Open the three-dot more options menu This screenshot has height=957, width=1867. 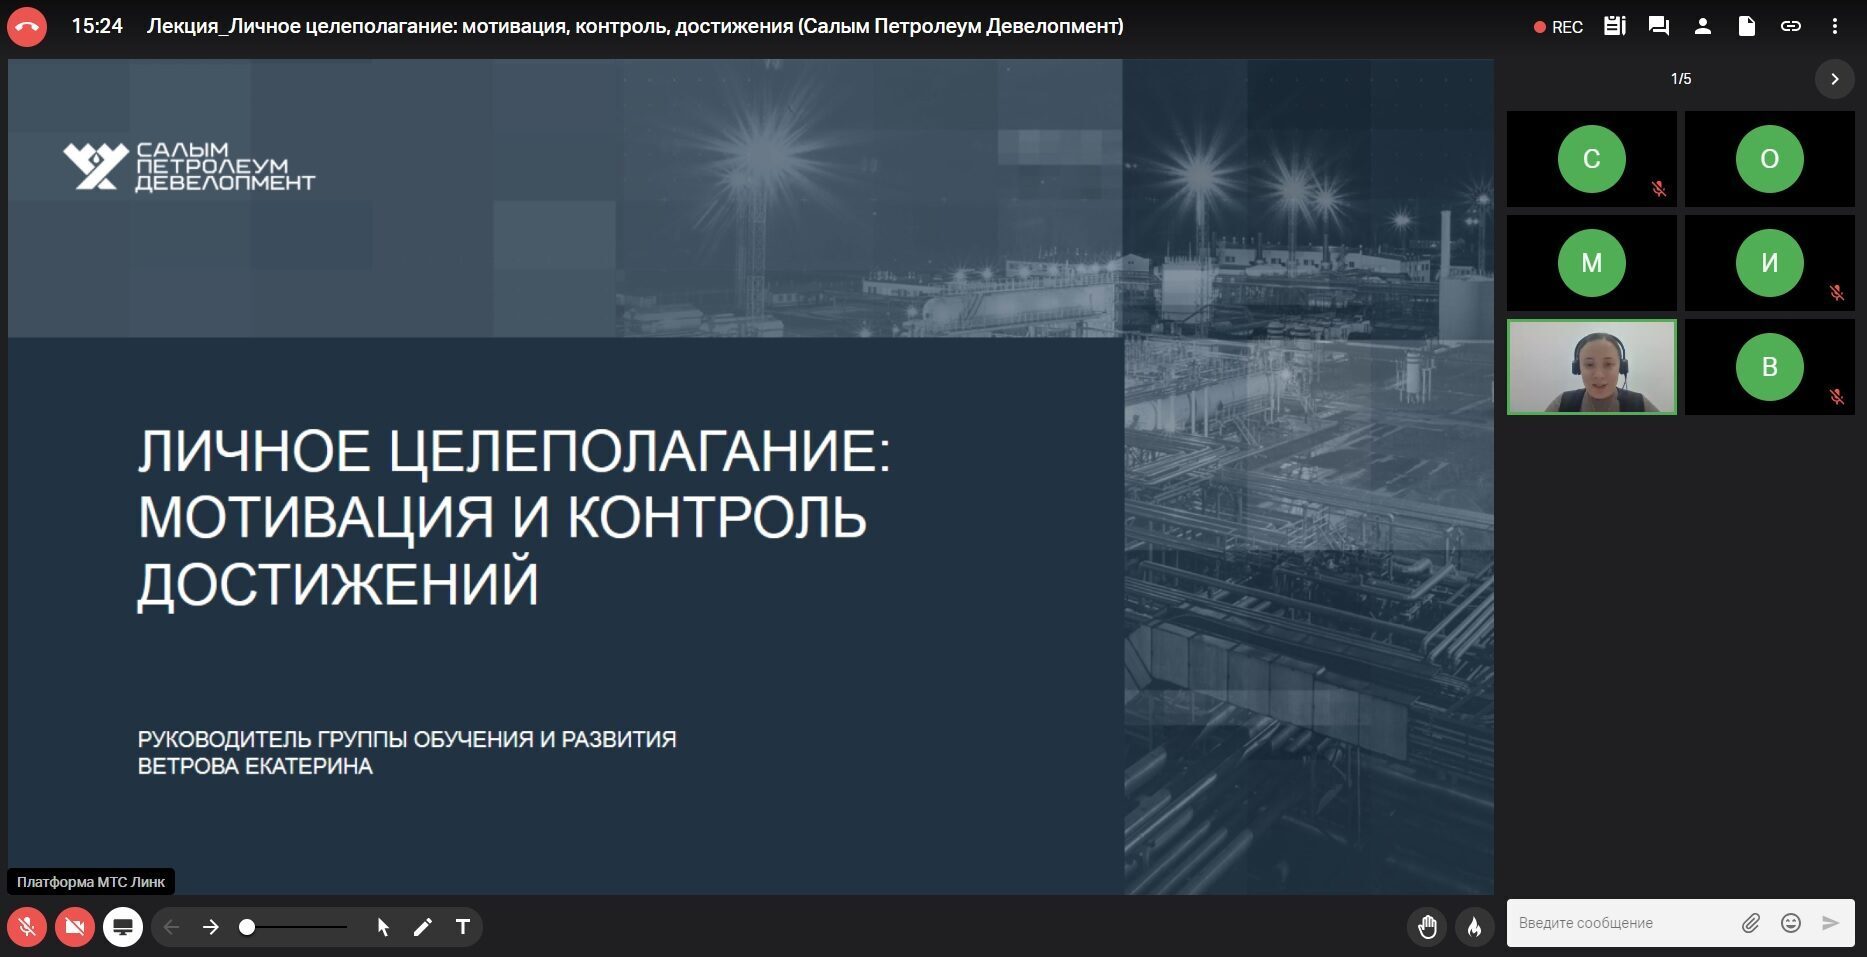[1834, 26]
